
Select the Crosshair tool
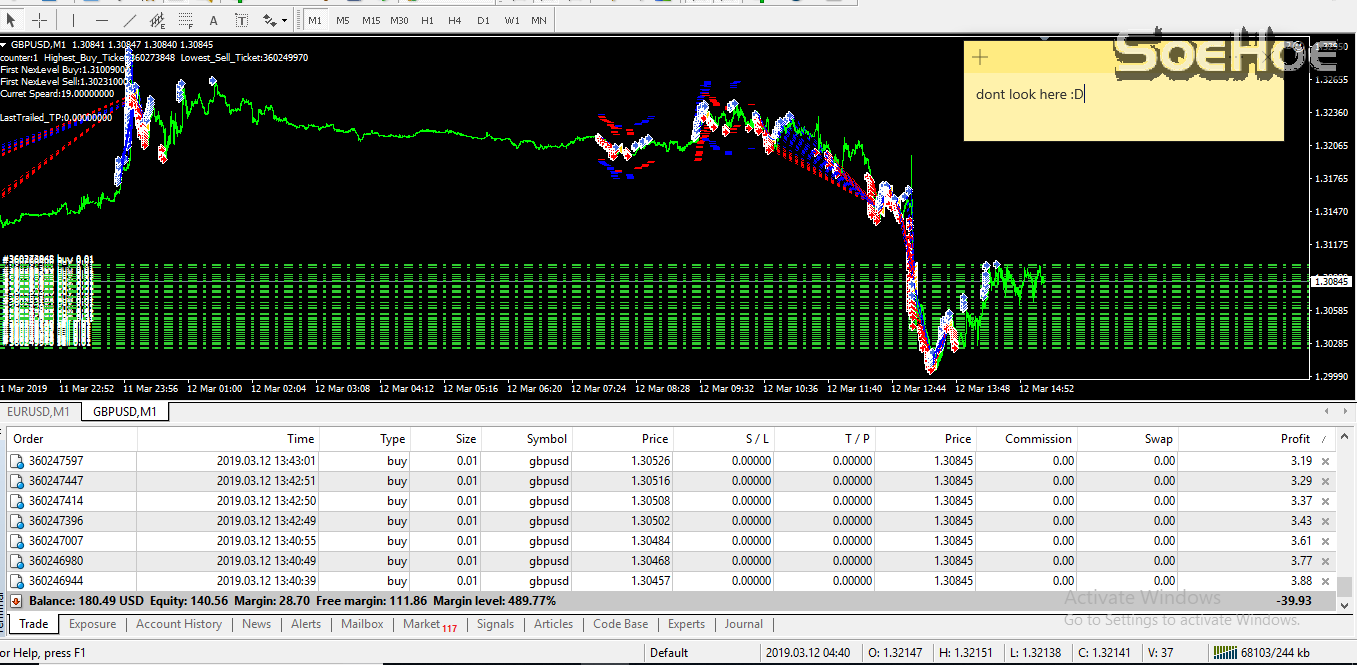(x=39, y=19)
